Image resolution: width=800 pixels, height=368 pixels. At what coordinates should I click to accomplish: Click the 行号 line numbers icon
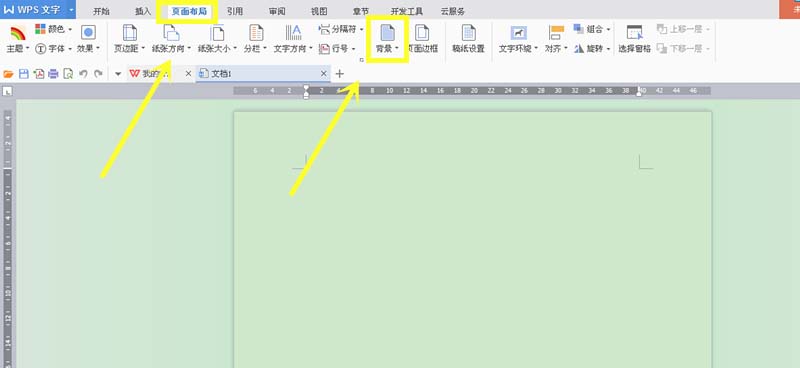[x=324, y=48]
